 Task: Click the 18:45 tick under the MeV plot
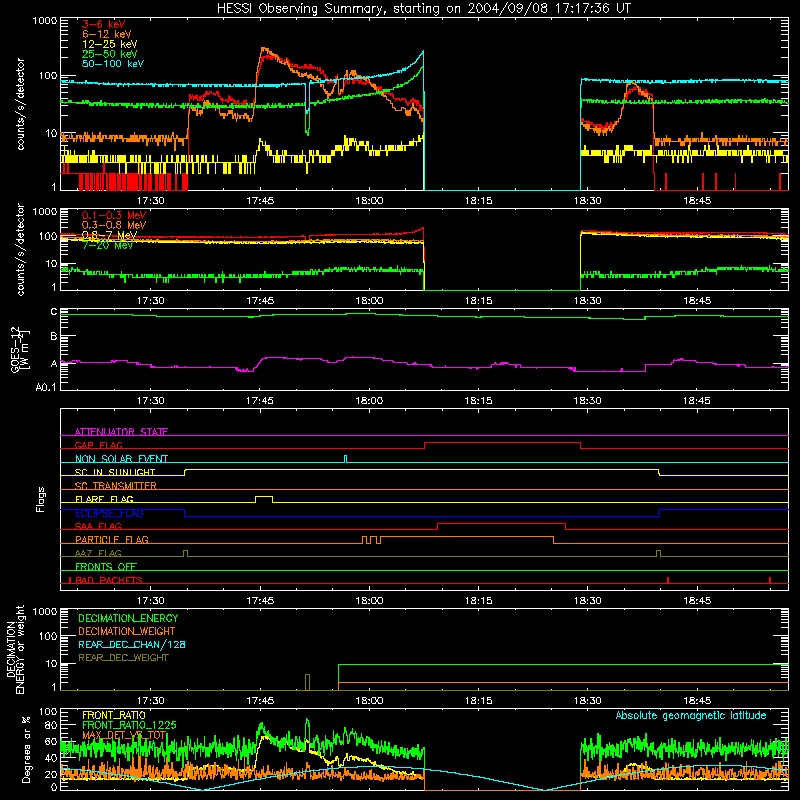[697, 301]
